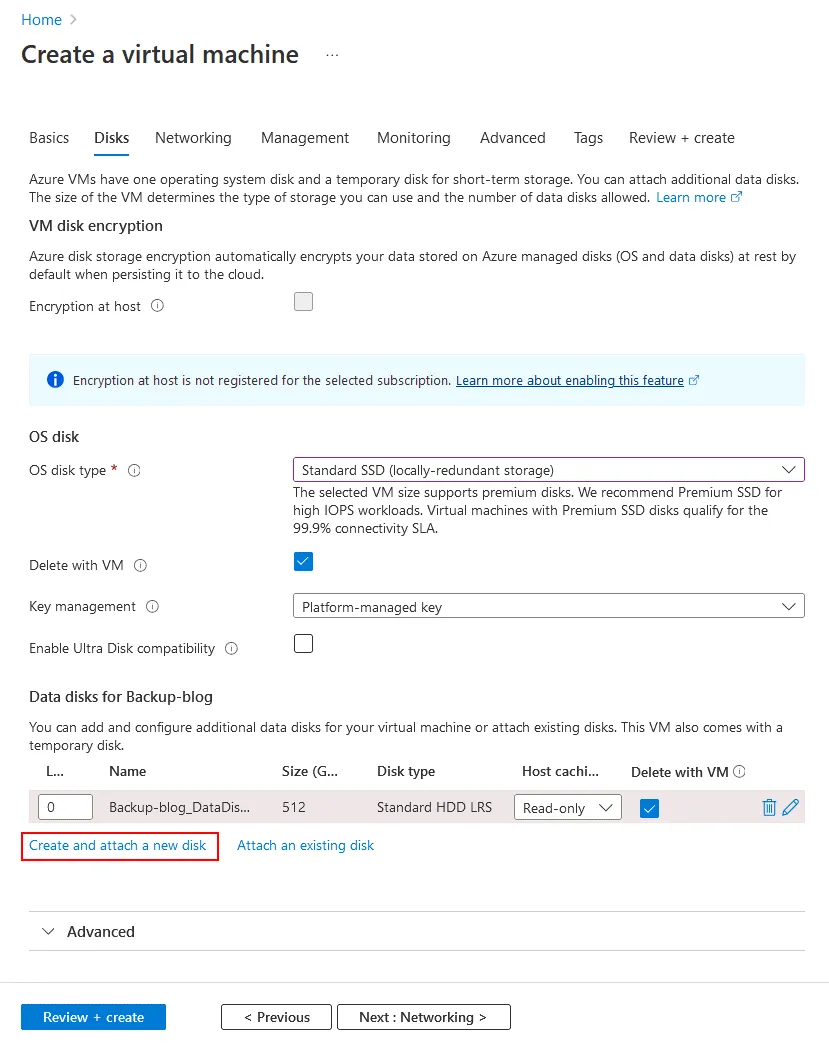Uncheck Delete with VM for the OS disk
Viewport: 829px width, 1056px height.
(303, 561)
